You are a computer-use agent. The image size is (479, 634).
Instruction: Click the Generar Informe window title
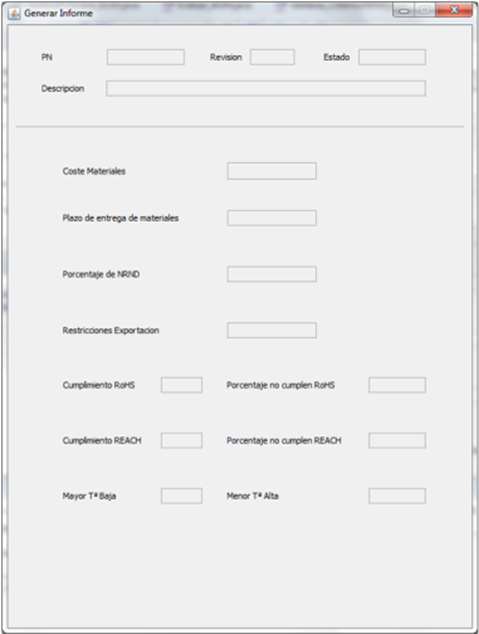58,13
